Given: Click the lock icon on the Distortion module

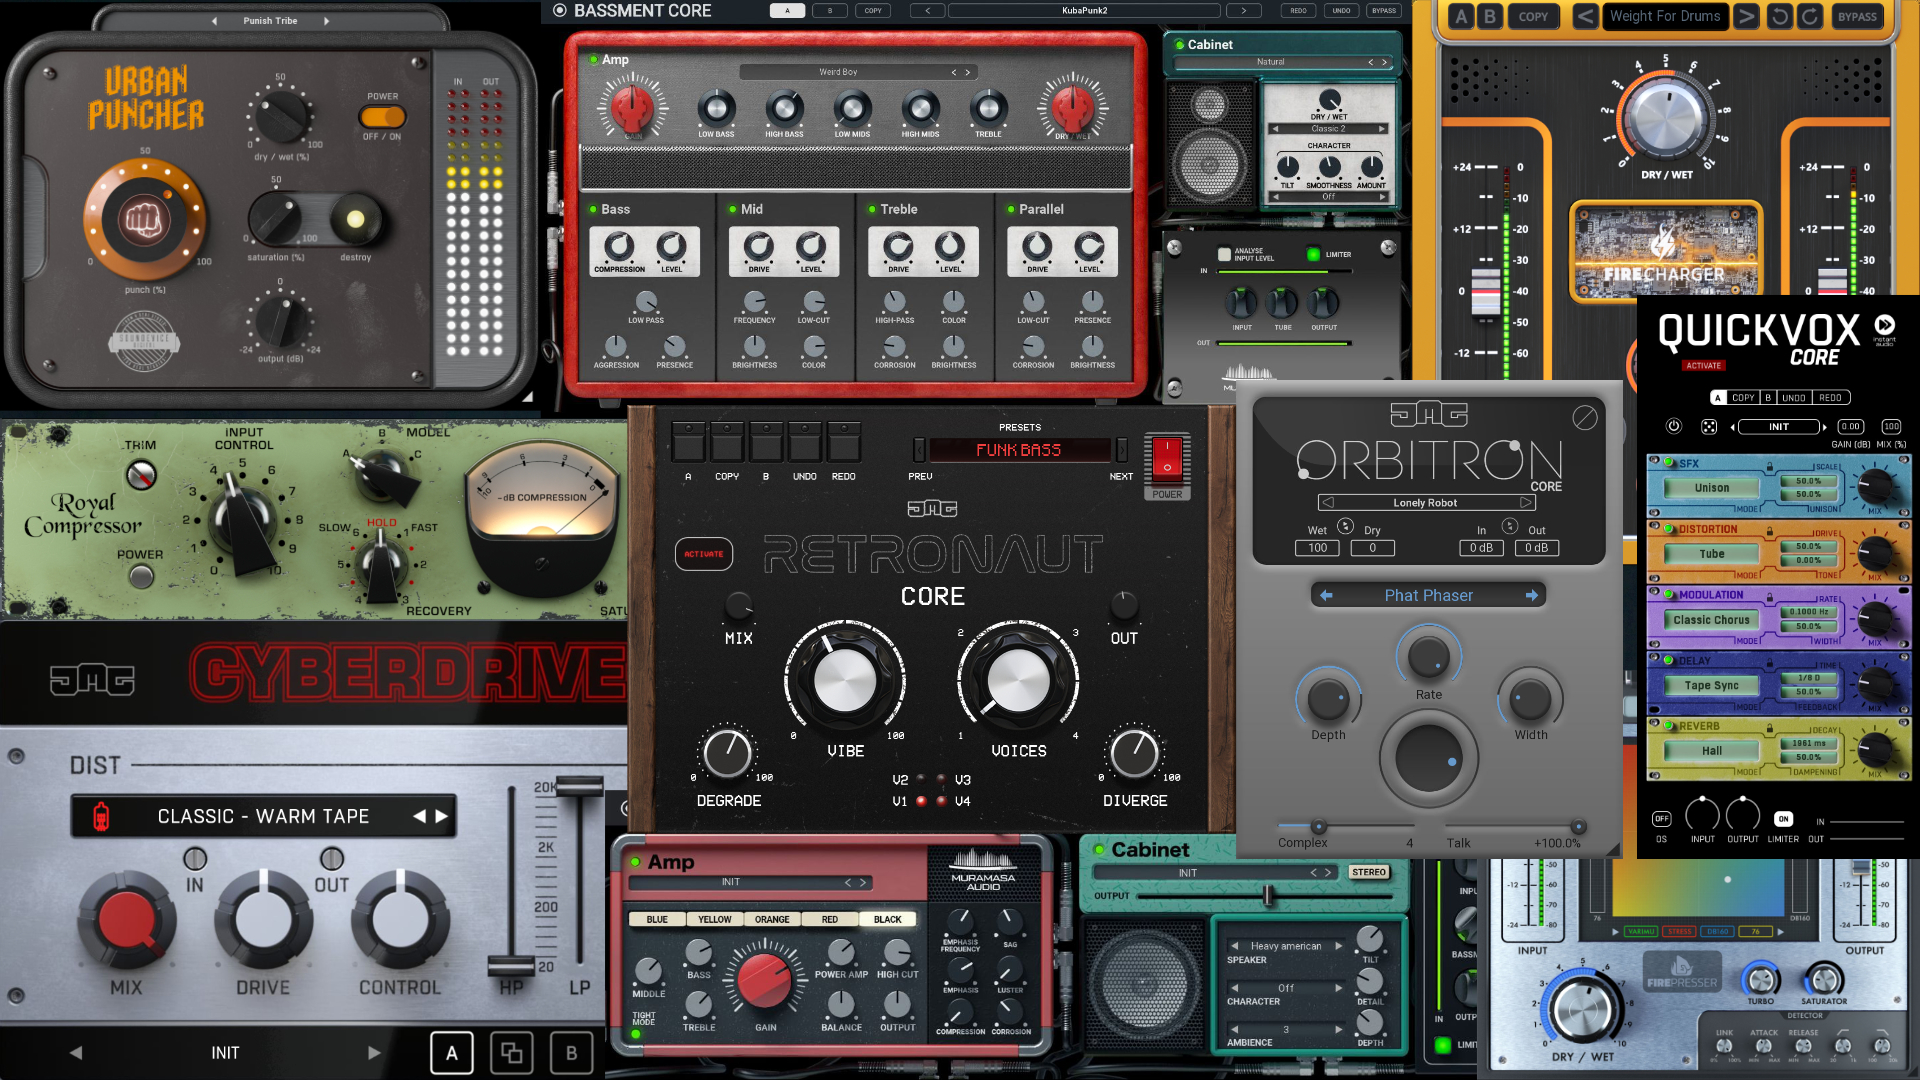Looking at the screenshot, I should (1769, 533).
